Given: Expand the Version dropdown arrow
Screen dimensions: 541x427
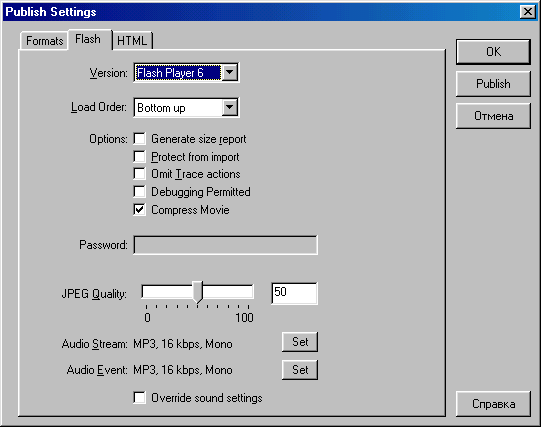Looking at the screenshot, I should coord(229,72).
